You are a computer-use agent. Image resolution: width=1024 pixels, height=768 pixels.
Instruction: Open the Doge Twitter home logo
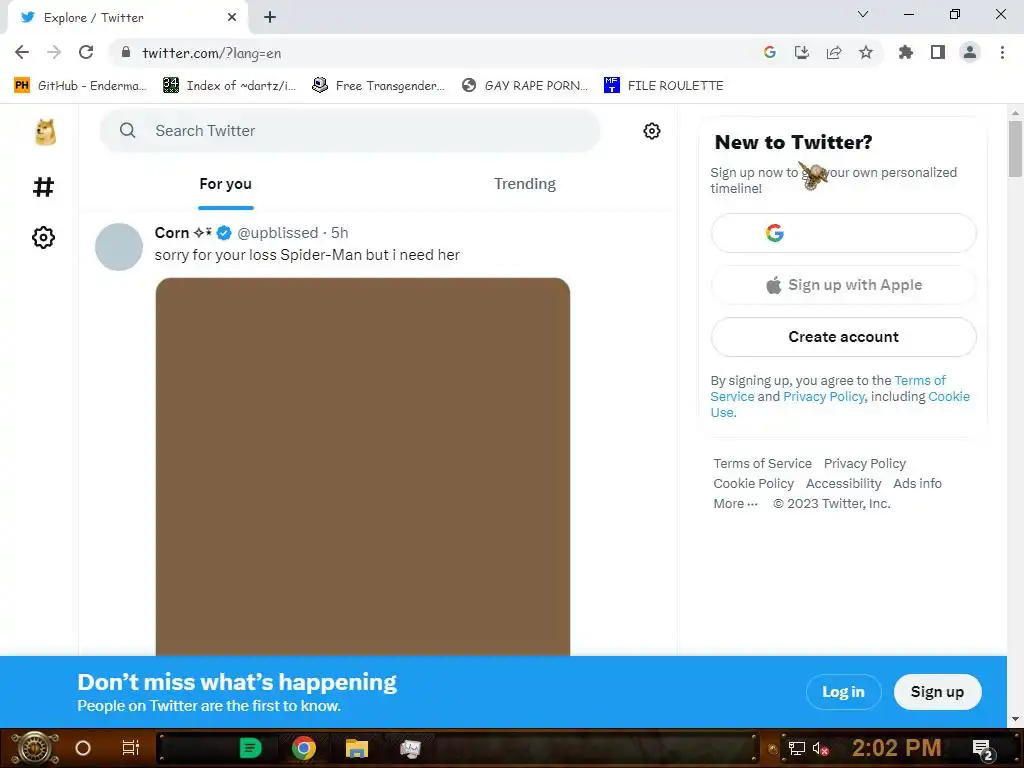[x=45, y=133]
